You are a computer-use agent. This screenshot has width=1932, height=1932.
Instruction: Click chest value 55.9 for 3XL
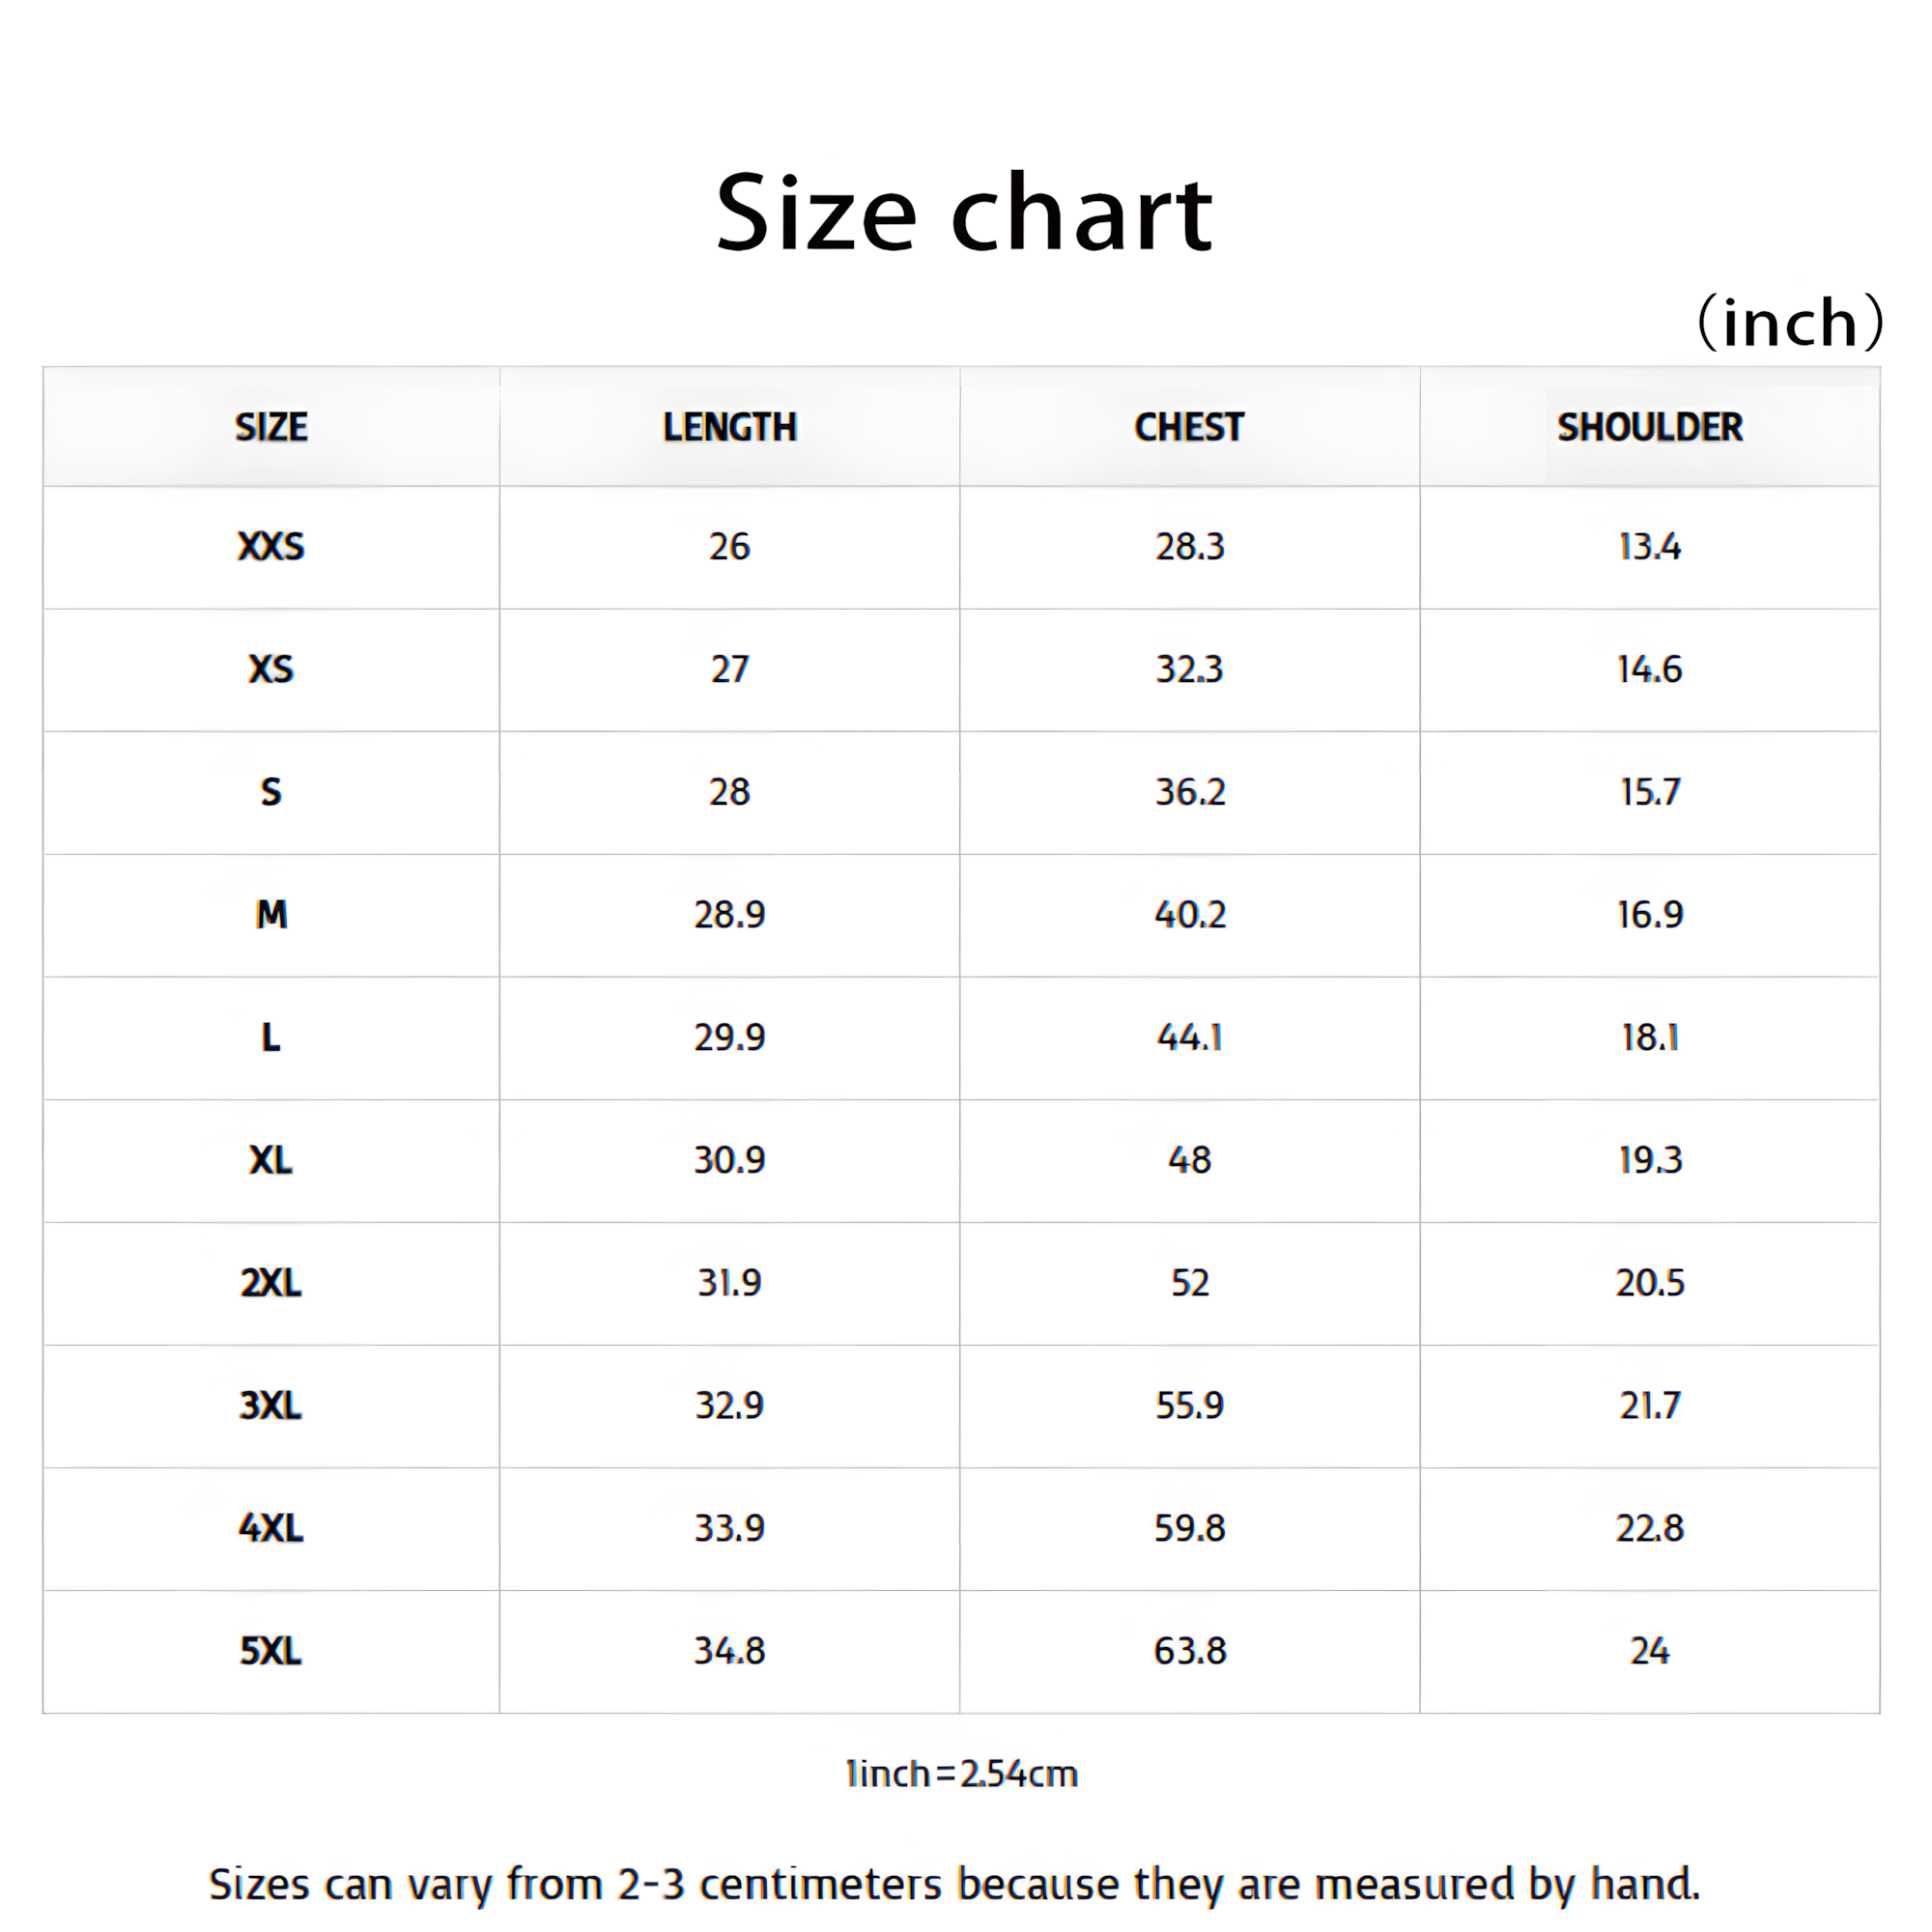tap(1189, 1405)
